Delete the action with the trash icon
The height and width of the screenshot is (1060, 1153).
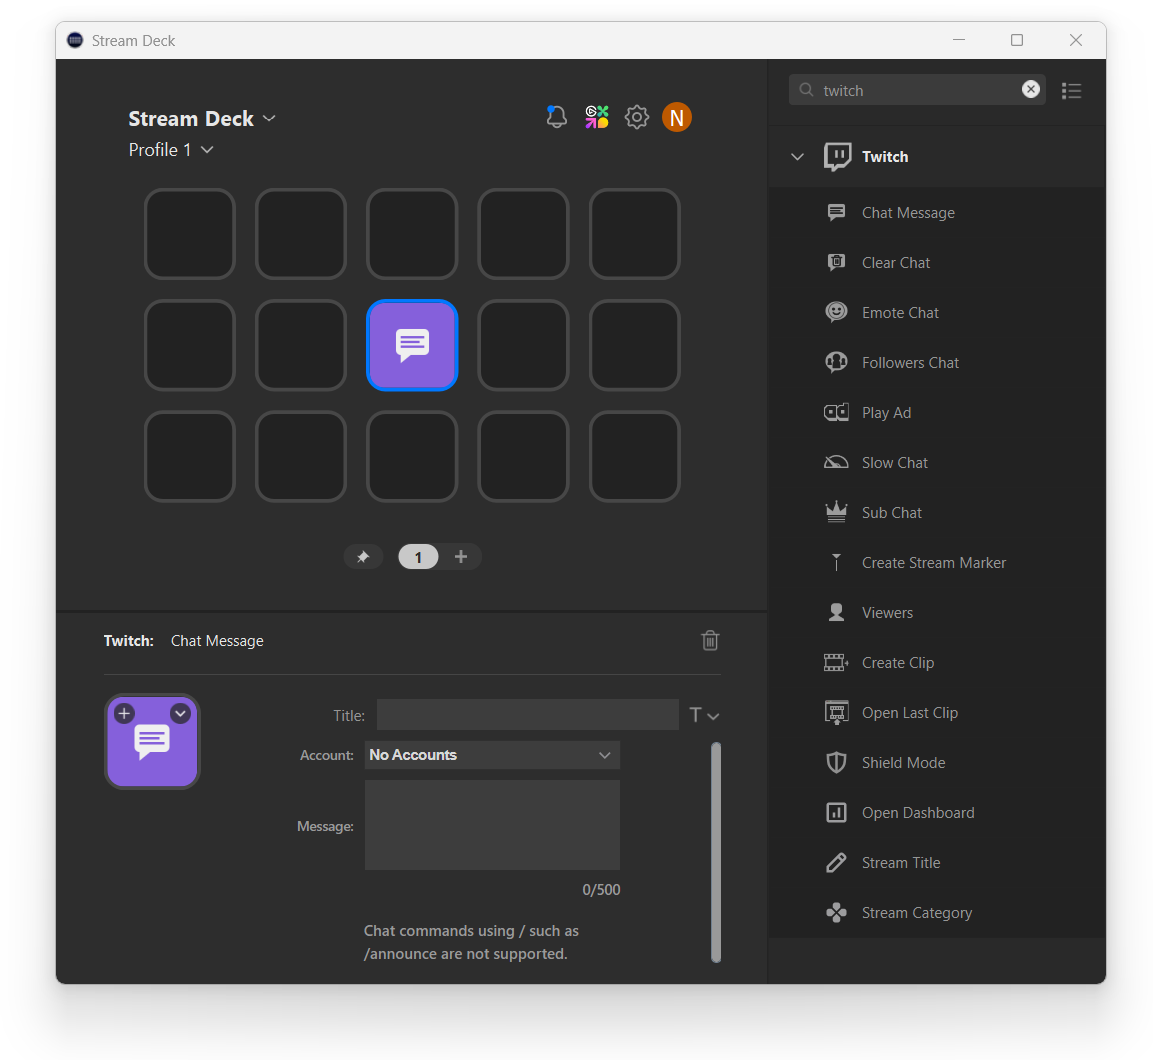point(710,640)
